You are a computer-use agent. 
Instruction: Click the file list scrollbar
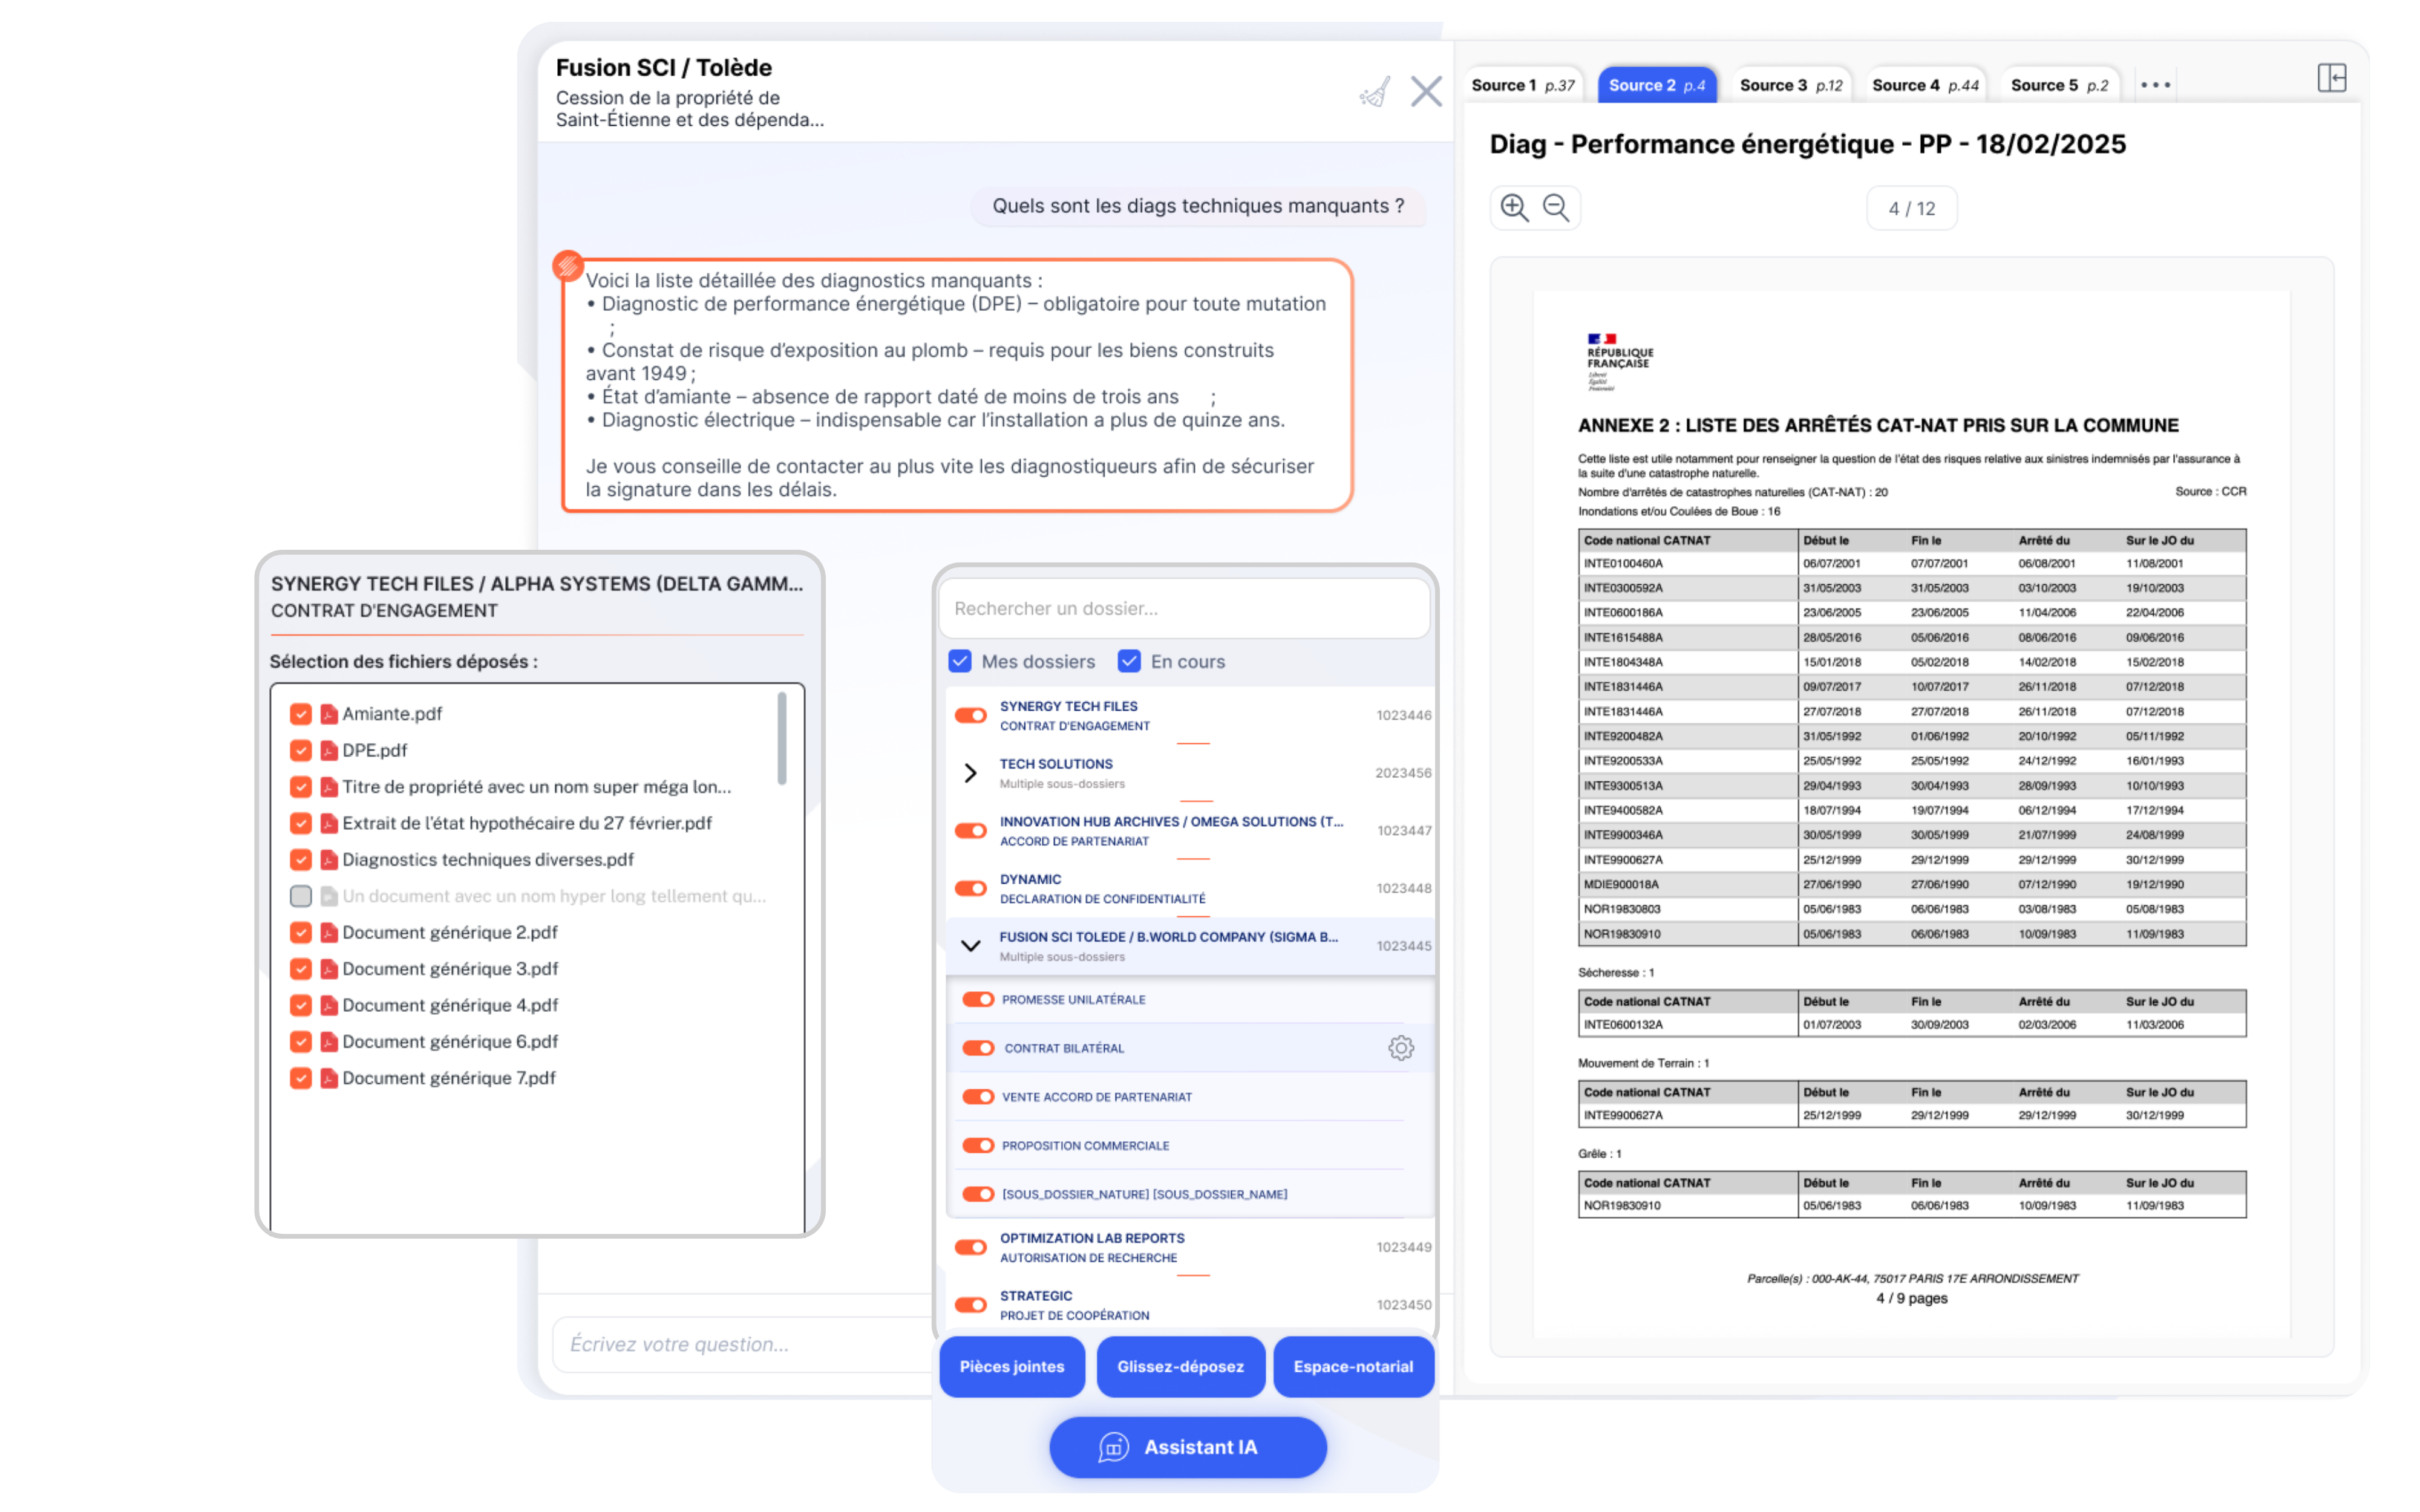click(x=781, y=740)
